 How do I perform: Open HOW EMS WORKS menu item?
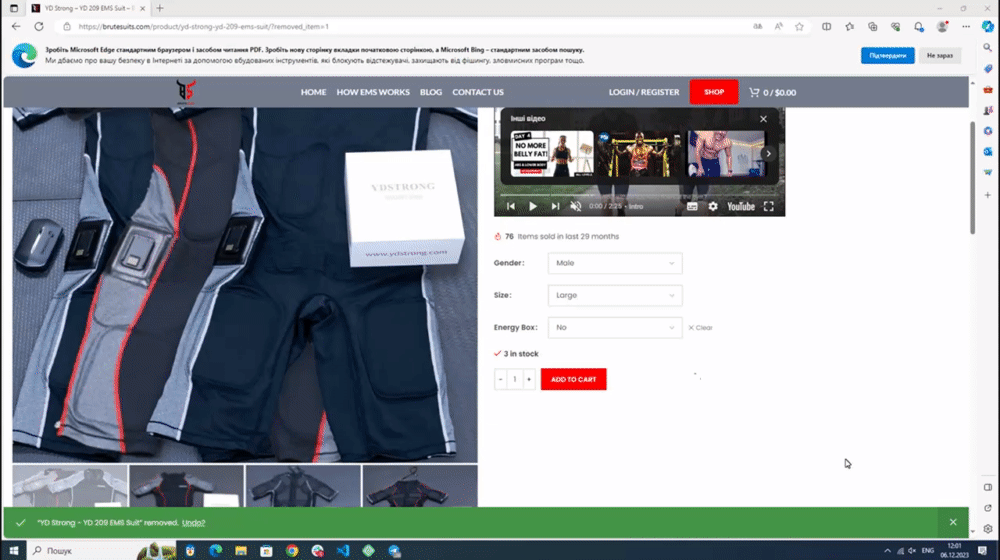coord(373,92)
